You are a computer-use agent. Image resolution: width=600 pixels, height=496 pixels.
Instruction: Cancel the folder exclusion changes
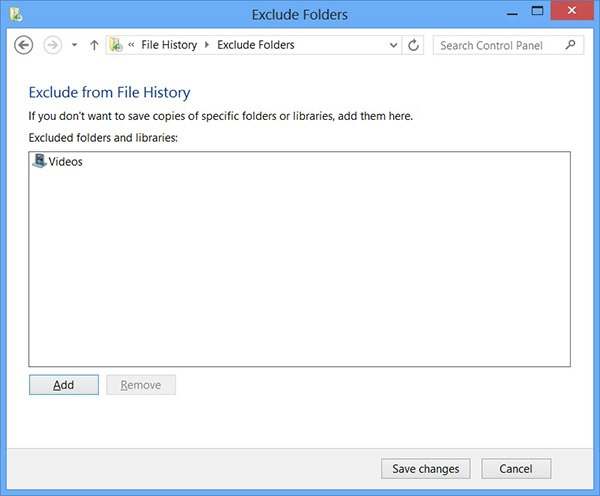coord(516,468)
